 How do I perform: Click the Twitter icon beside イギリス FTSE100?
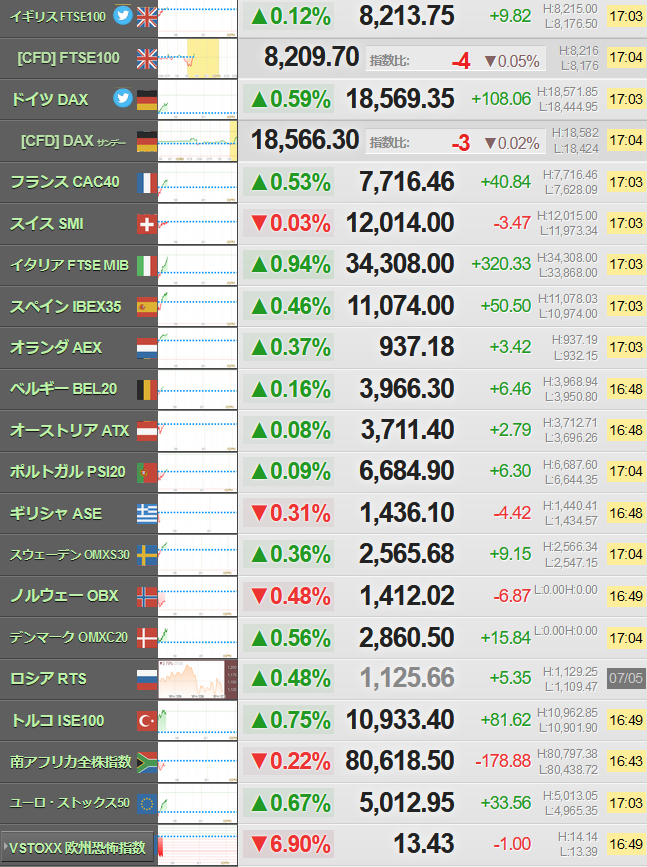123,15
